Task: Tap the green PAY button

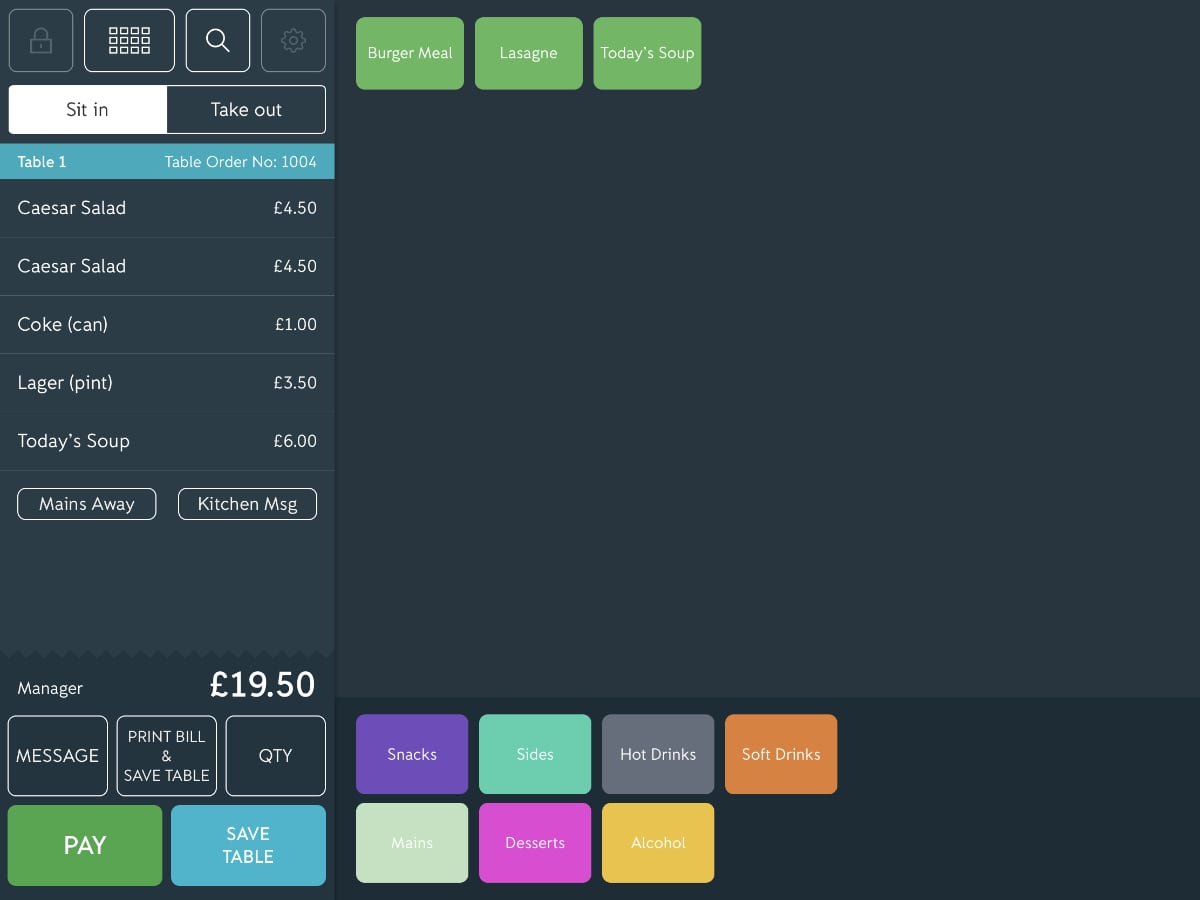Action: click(x=85, y=845)
